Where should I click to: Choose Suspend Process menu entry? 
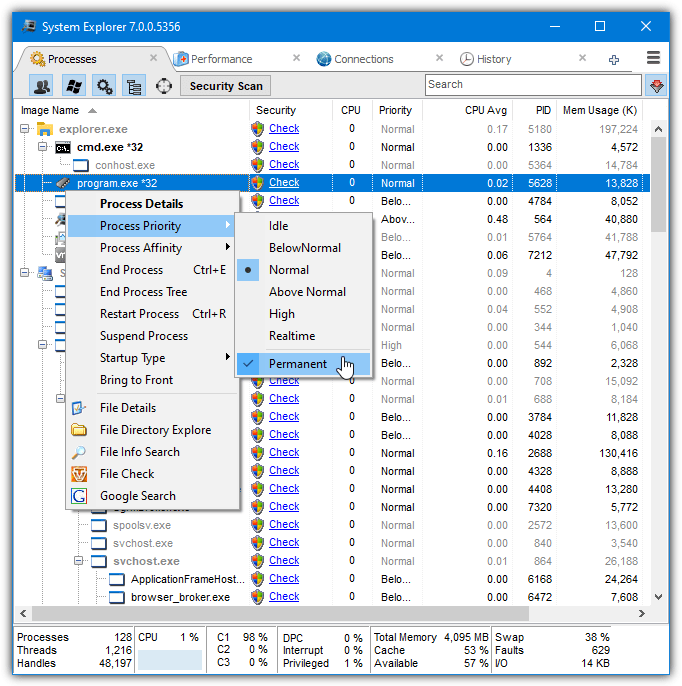pyautogui.click(x=151, y=336)
